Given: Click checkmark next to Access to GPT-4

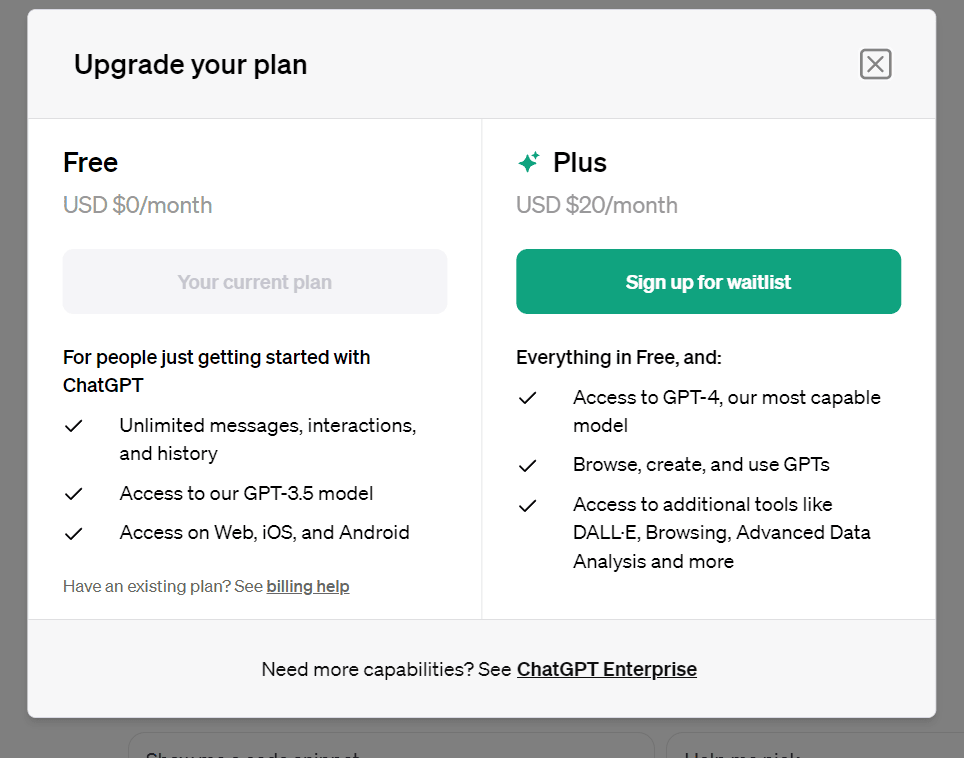Looking at the screenshot, I should (527, 398).
